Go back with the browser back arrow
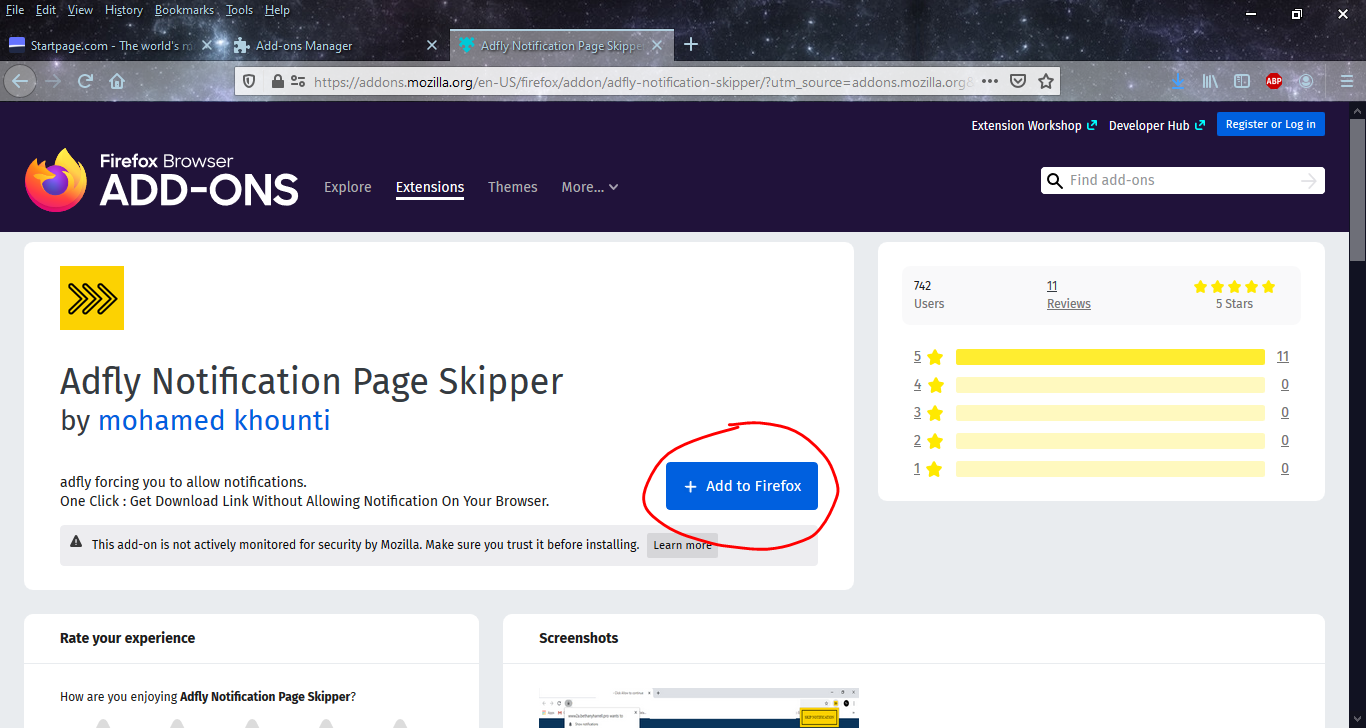The width and height of the screenshot is (1366, 728). [x=21, y=81]
